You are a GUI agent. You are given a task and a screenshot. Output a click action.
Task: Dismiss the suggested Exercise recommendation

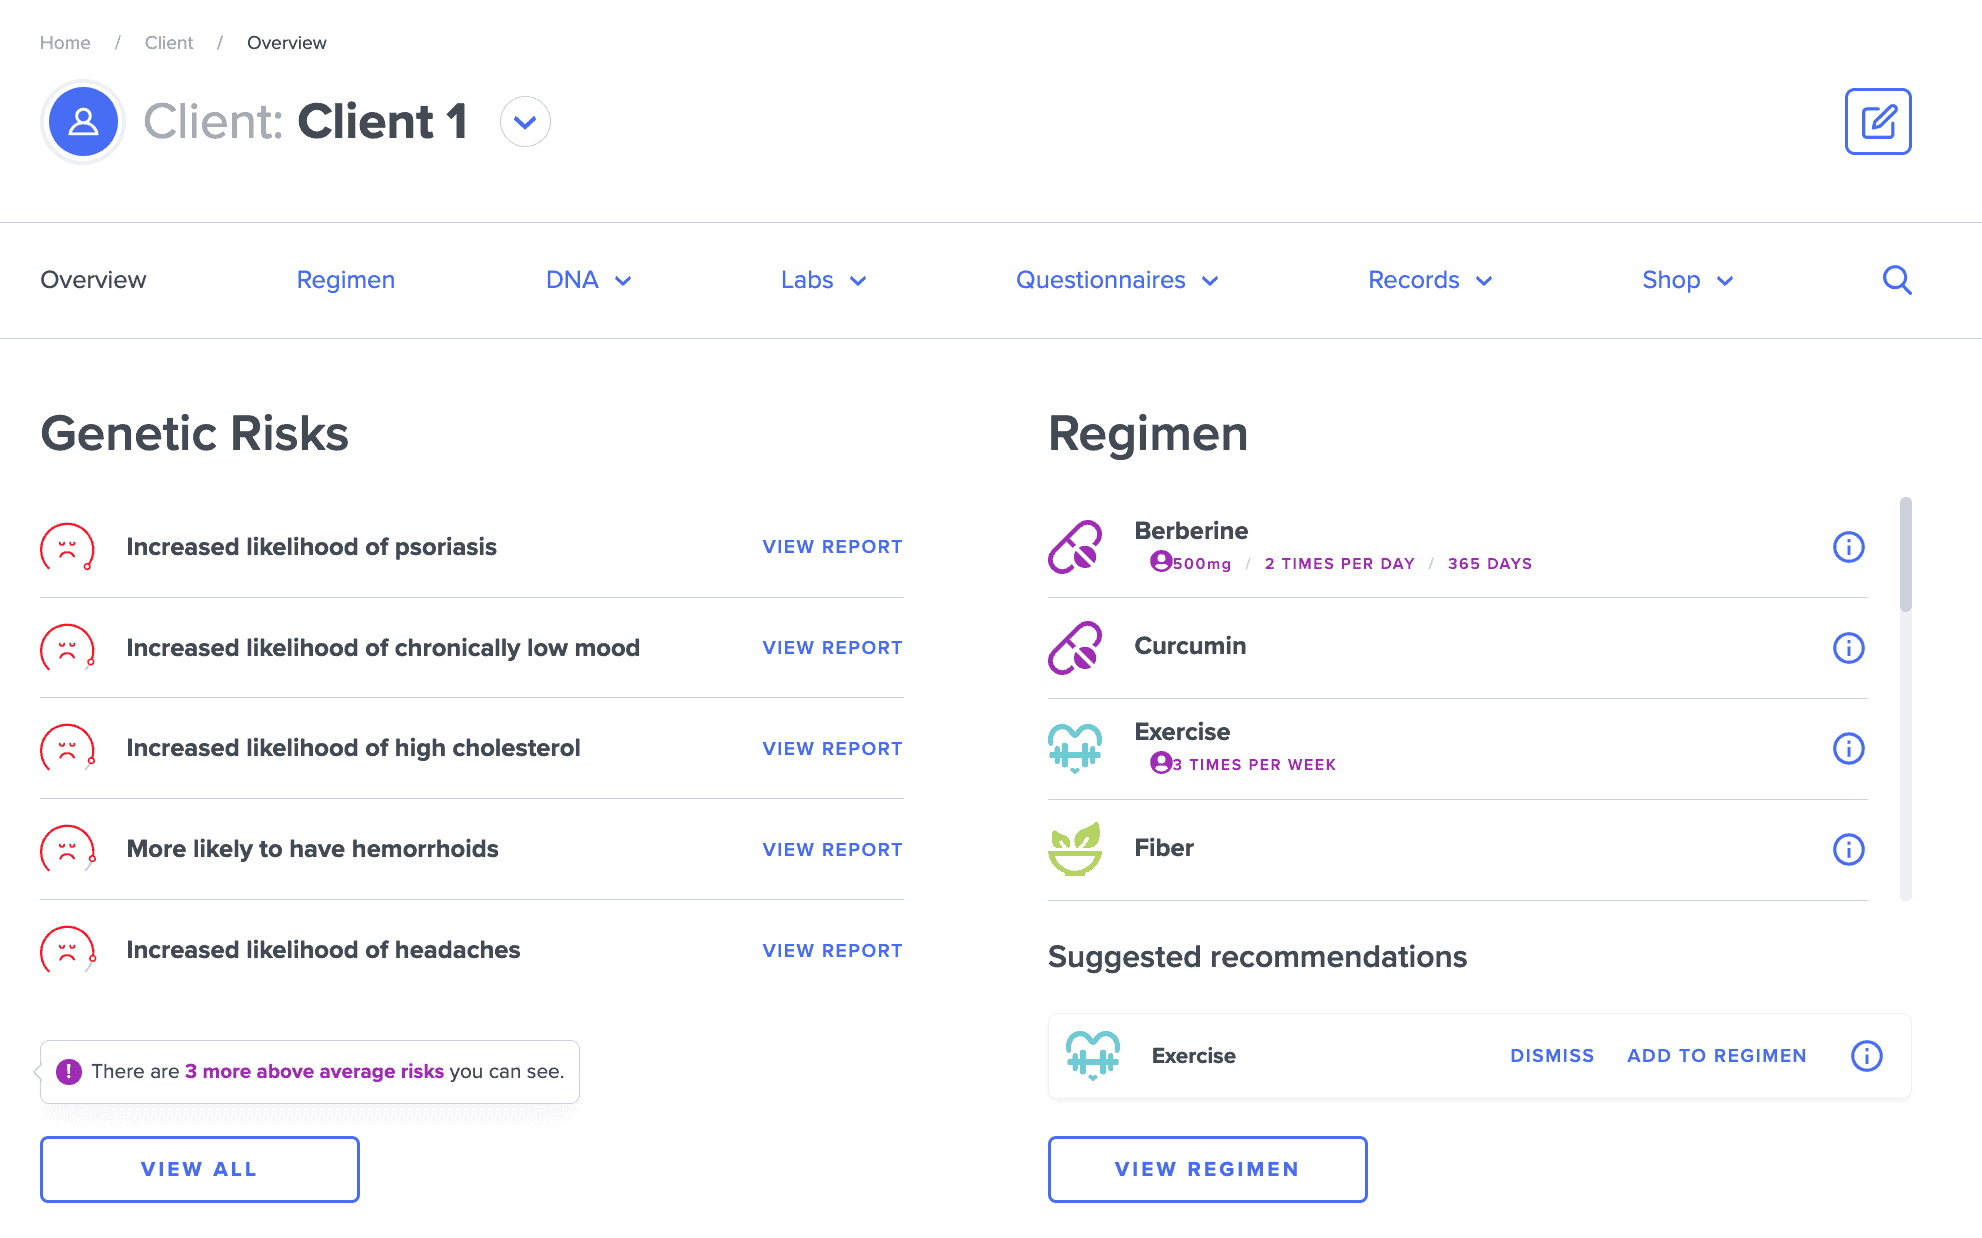coord(1551,1055)
